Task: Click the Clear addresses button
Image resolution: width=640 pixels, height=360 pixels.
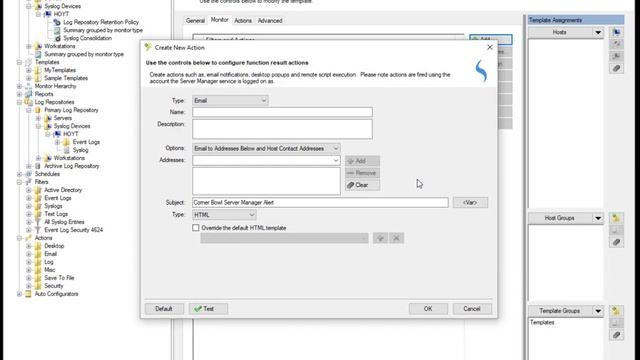Action: tap(362, 185)
